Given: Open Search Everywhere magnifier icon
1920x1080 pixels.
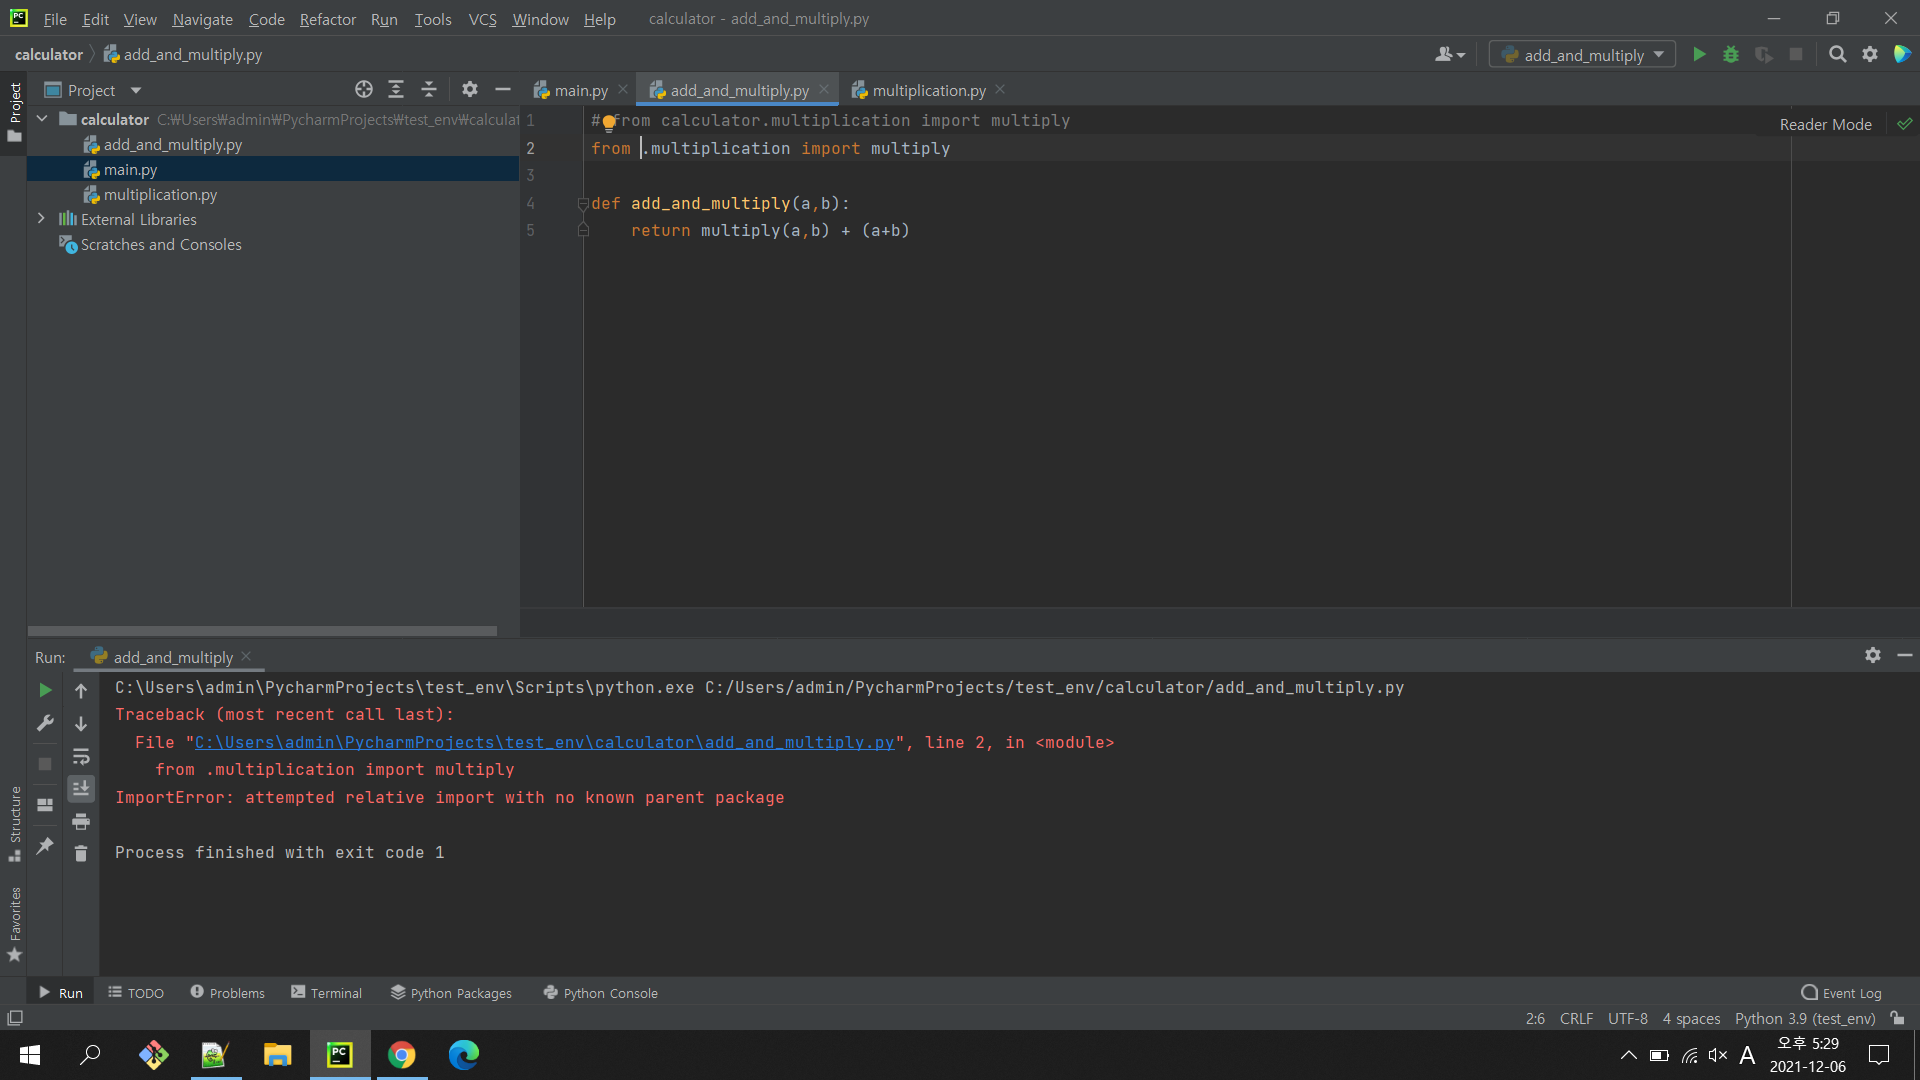Looking at the screenshot, I should pos(1837,55).
